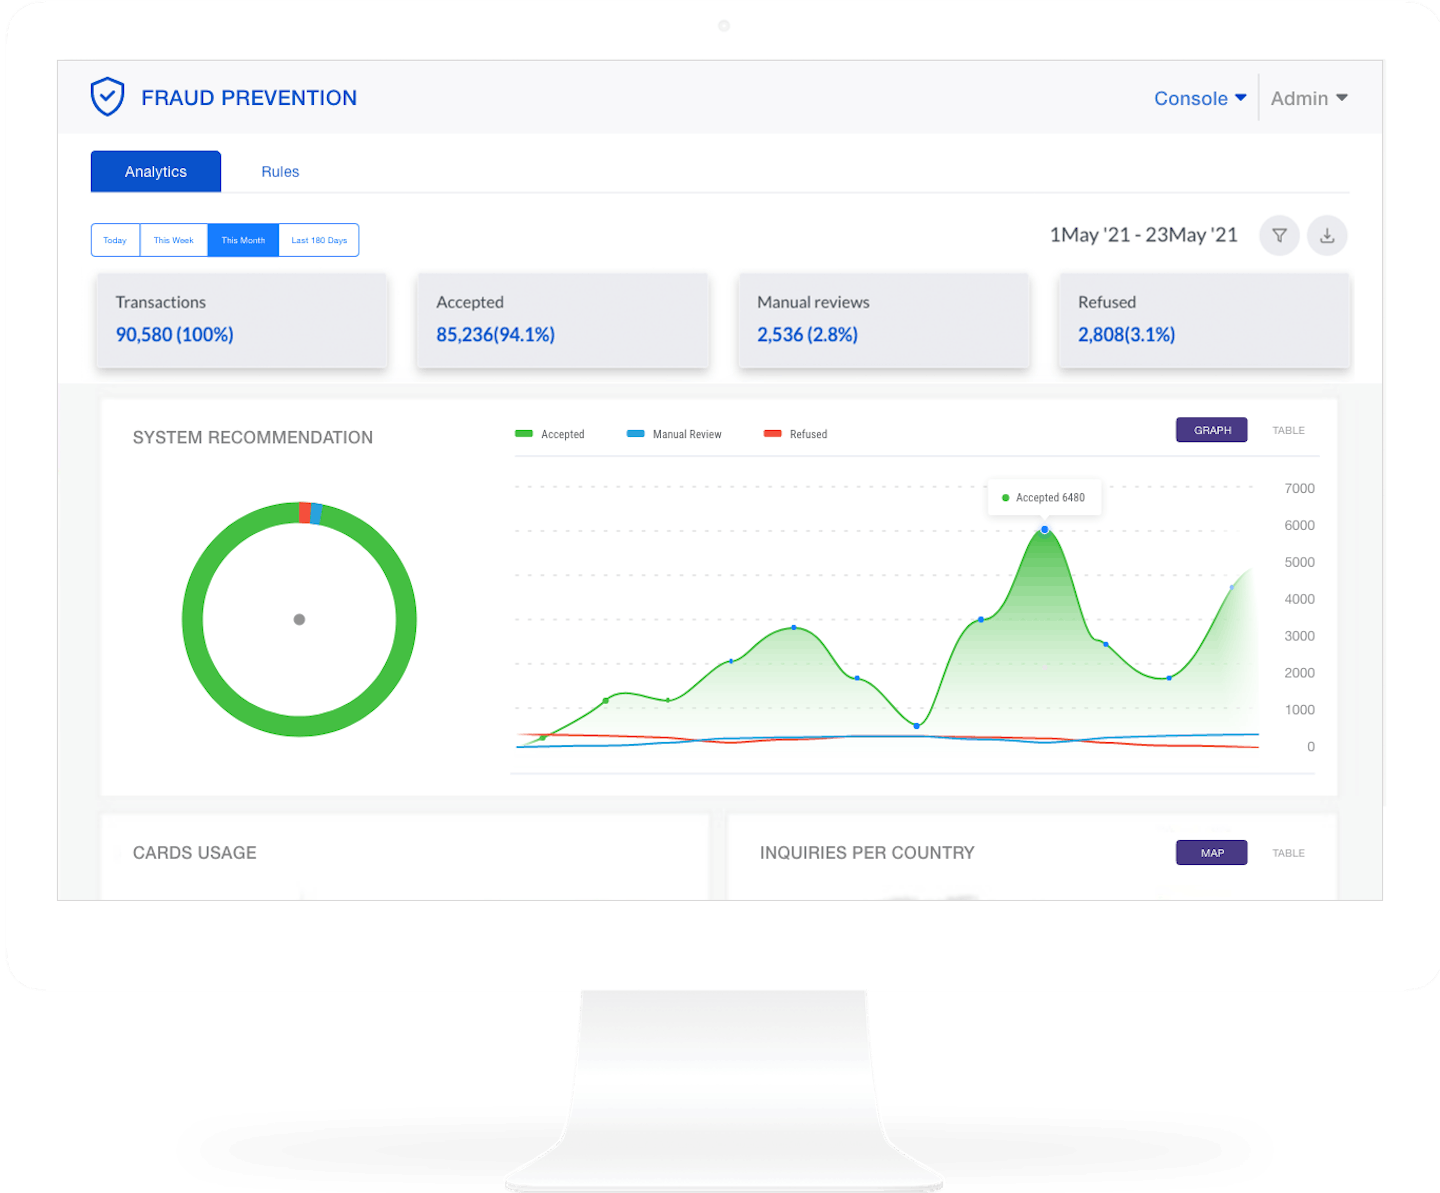This screenshot has height=1193, width=1440.
Task: Toggle the blue Manual Review legend marker
Action: click(635, 434)
